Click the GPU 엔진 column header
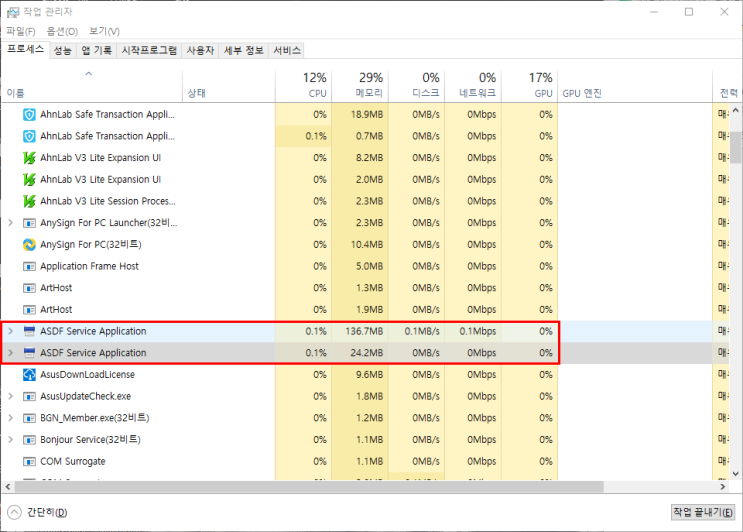Screen dimensions: 743x532 (x=635, y=86)
